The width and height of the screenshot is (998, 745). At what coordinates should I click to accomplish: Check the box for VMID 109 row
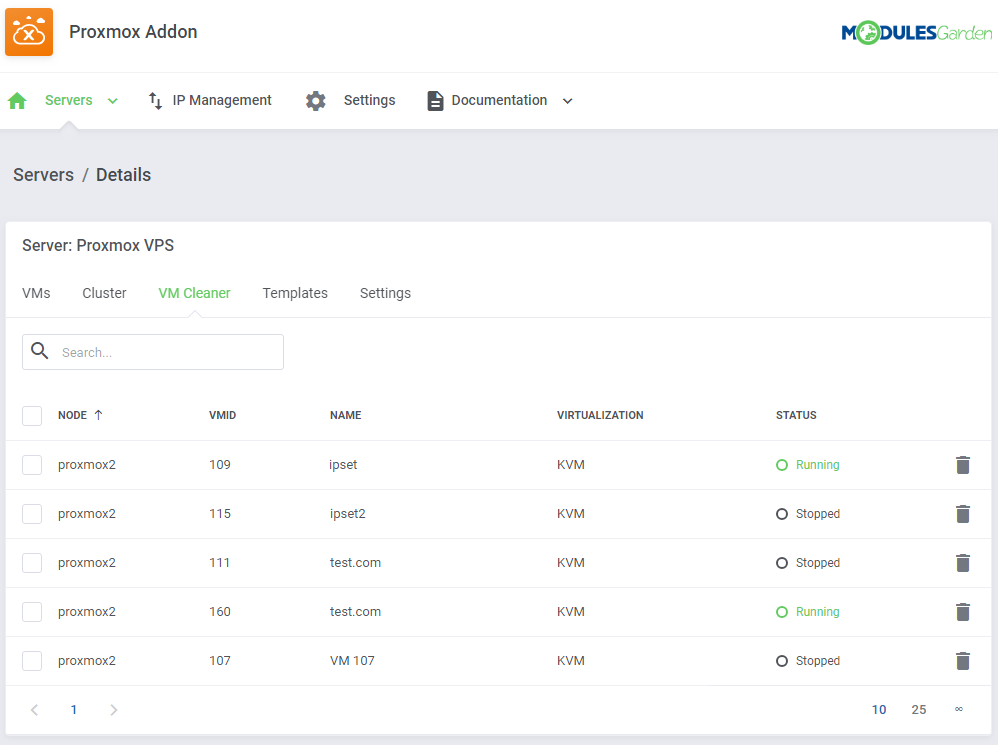pyautogui.click(x=32, y=465)
